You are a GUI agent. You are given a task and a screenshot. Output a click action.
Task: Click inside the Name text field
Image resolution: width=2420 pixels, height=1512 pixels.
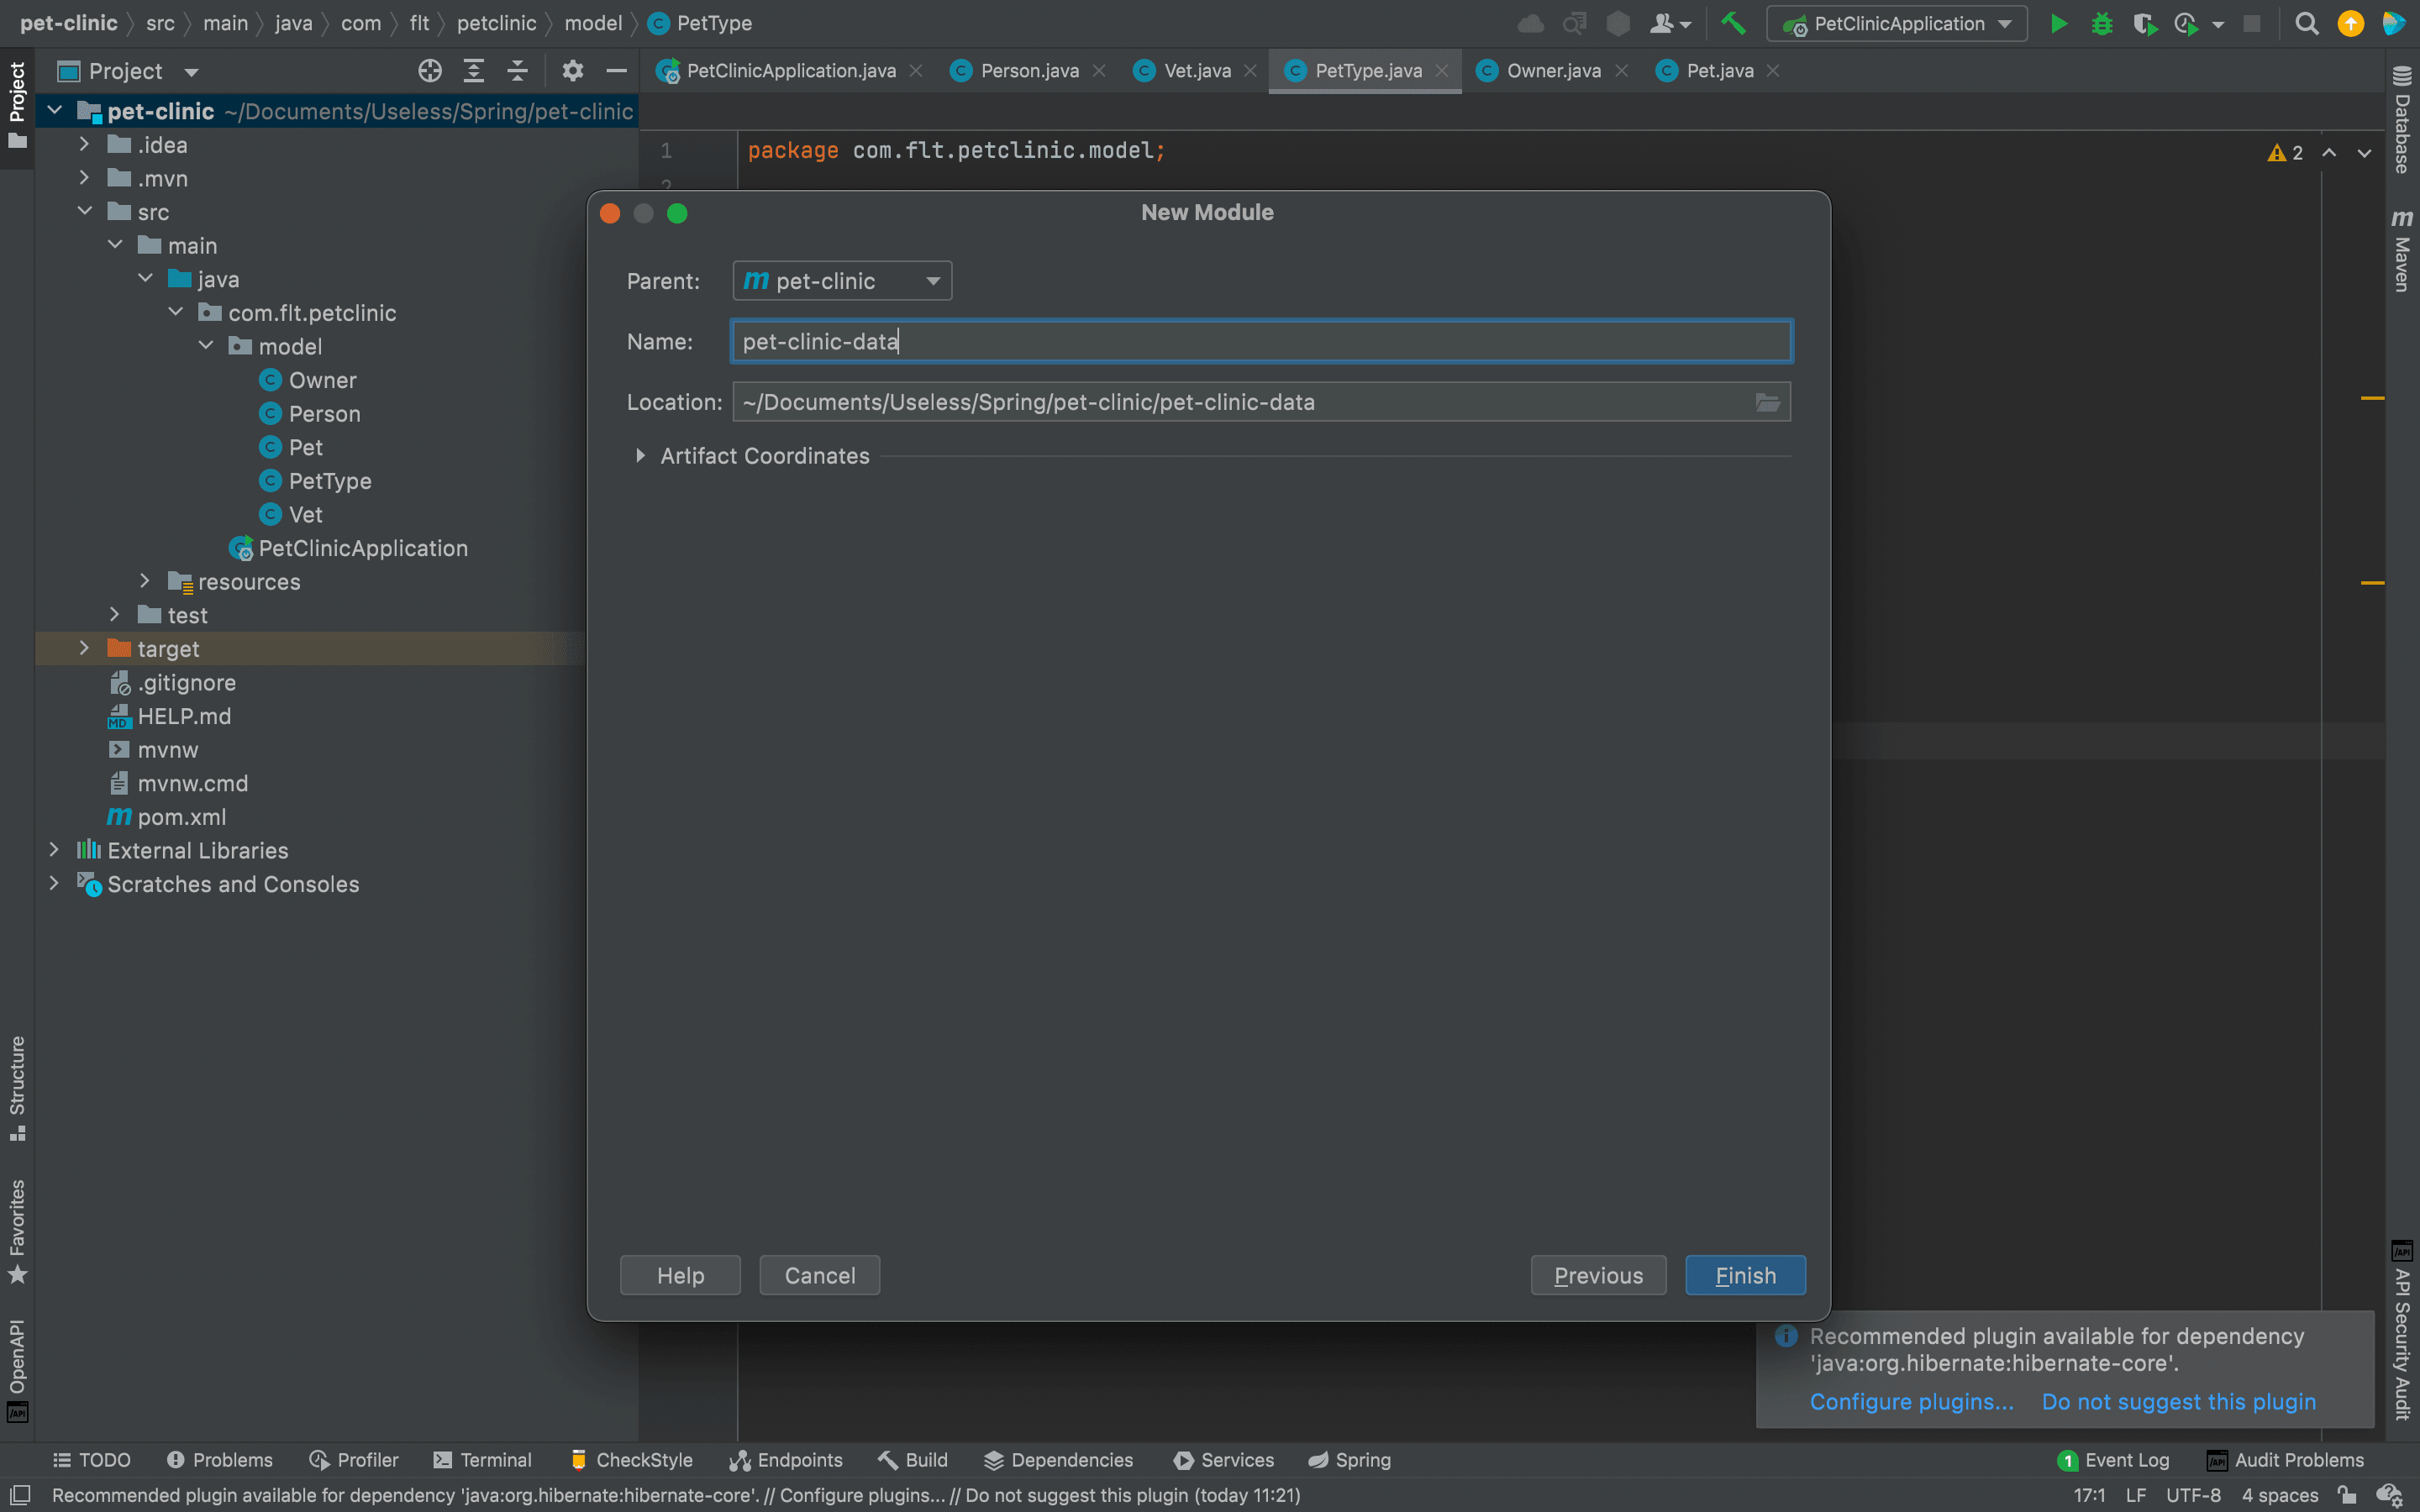1261,341
